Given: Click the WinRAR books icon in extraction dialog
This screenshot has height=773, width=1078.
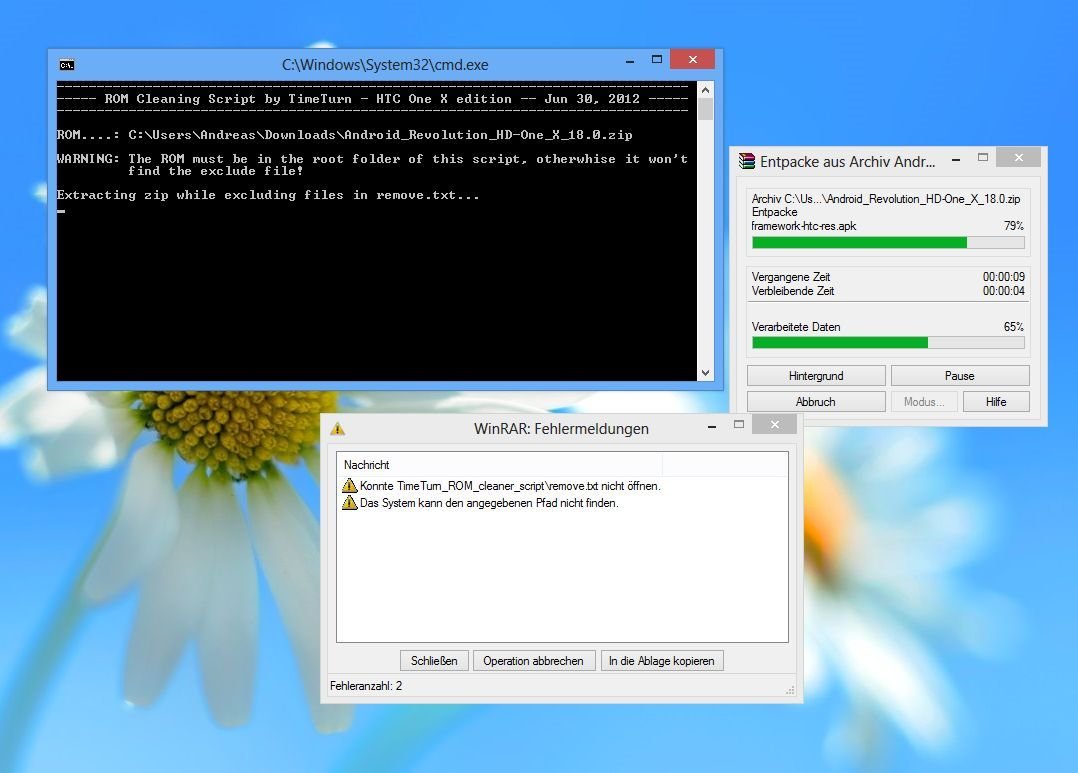Looking at the screenshot, I should (x=747, y=161).
